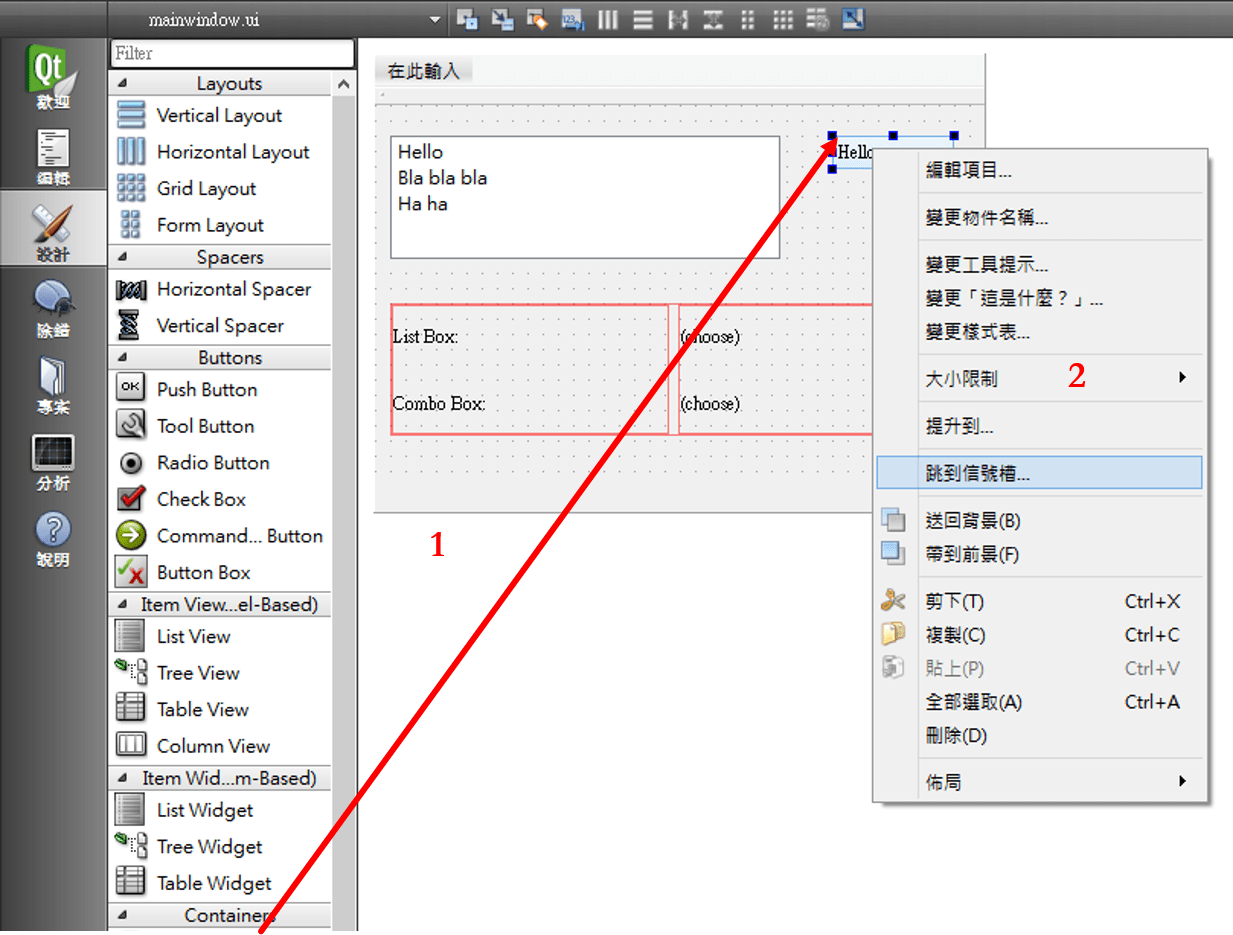Select the Lay Out Horizontally toolbar icon
This screenshot has width=1233, height=935.
(x=607, y=19)
